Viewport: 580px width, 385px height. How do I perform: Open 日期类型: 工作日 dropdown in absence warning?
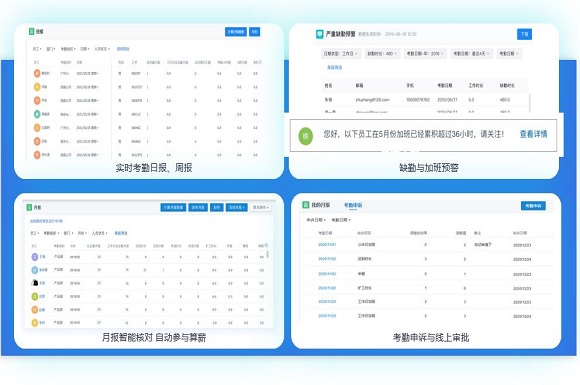tap(340, 54)
